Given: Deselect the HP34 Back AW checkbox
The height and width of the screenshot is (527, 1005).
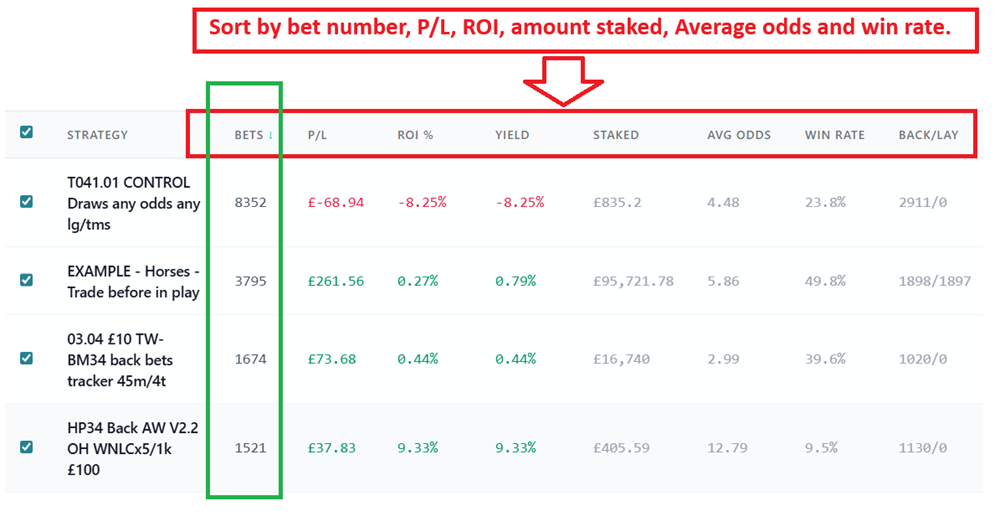Looking at the screenshot, I should 27,447.
